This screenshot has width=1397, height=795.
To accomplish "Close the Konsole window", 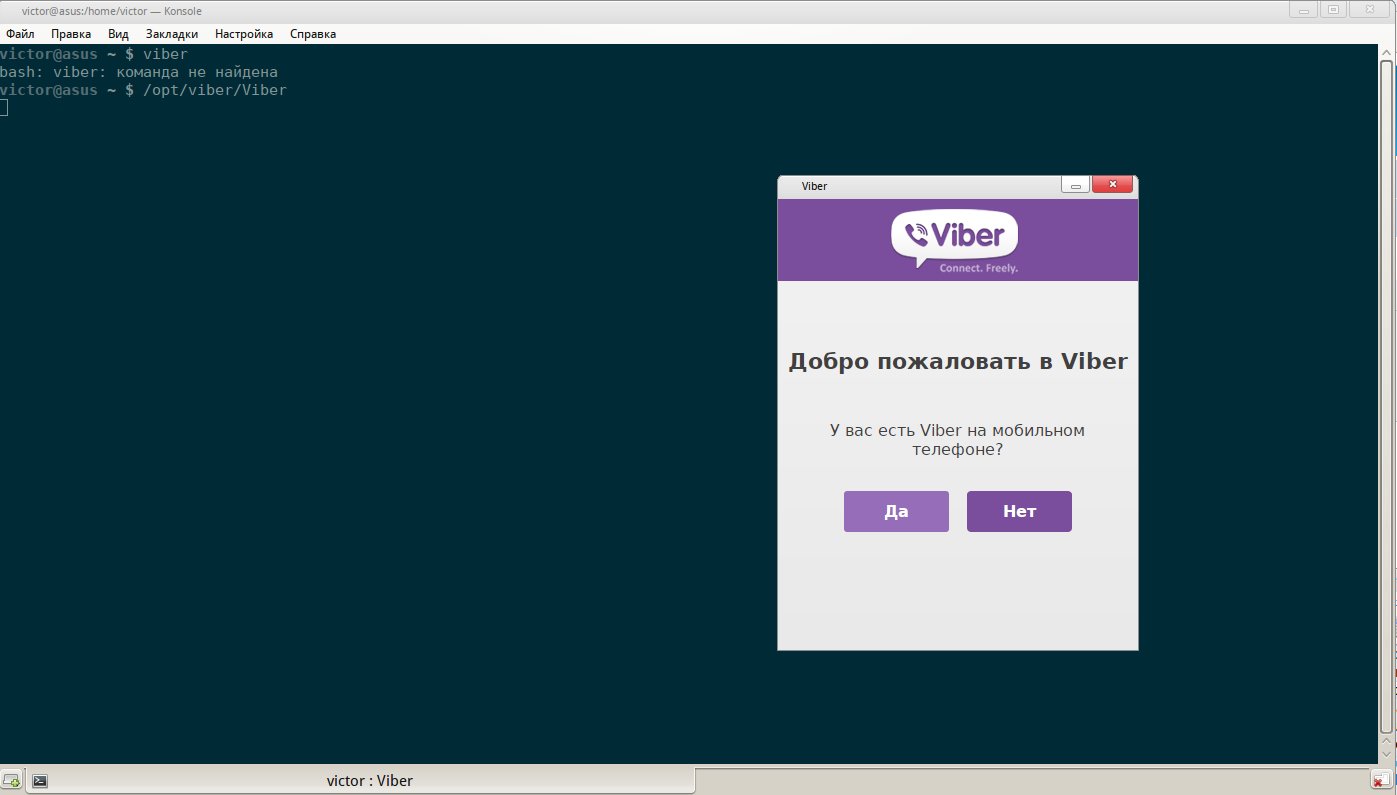I will tap(1370, 9).
